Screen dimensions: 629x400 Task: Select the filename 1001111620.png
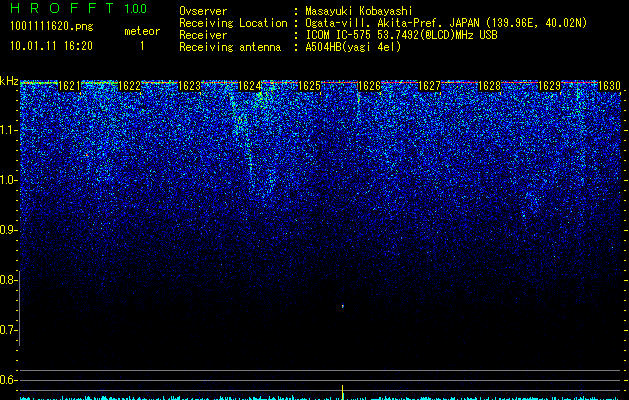pyautogui.click(x=51, y=26)
